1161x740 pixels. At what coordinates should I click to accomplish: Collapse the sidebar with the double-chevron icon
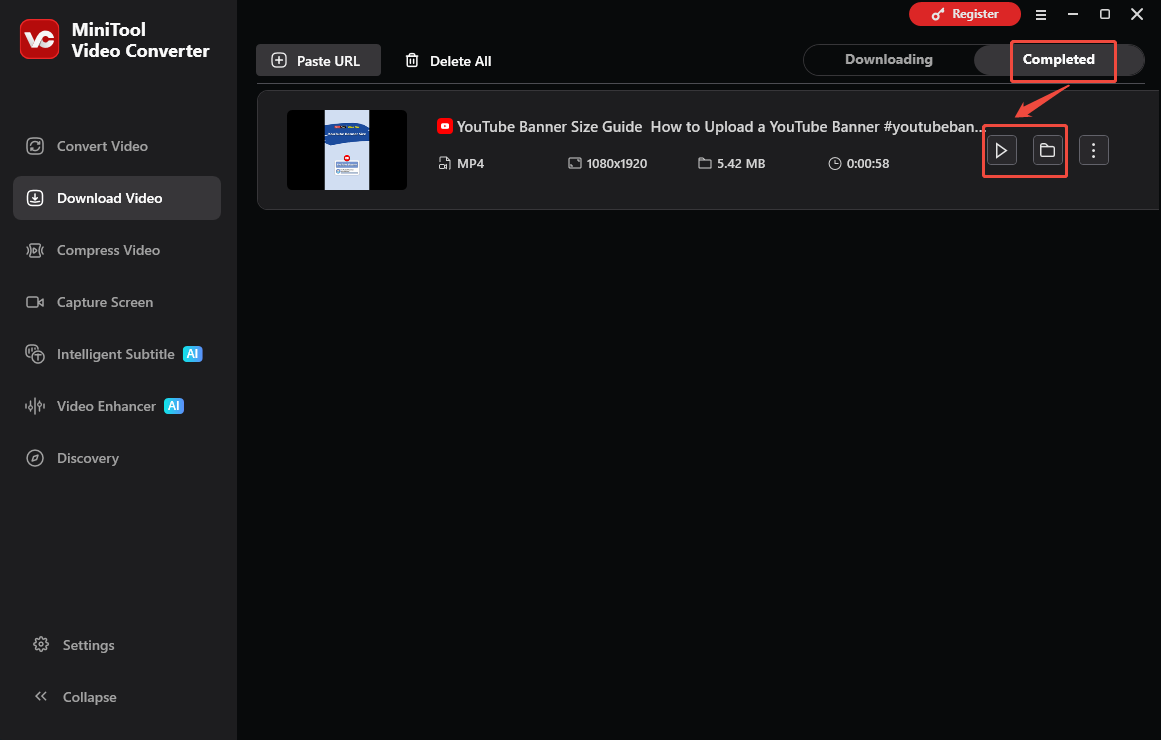tap(41, 696)
